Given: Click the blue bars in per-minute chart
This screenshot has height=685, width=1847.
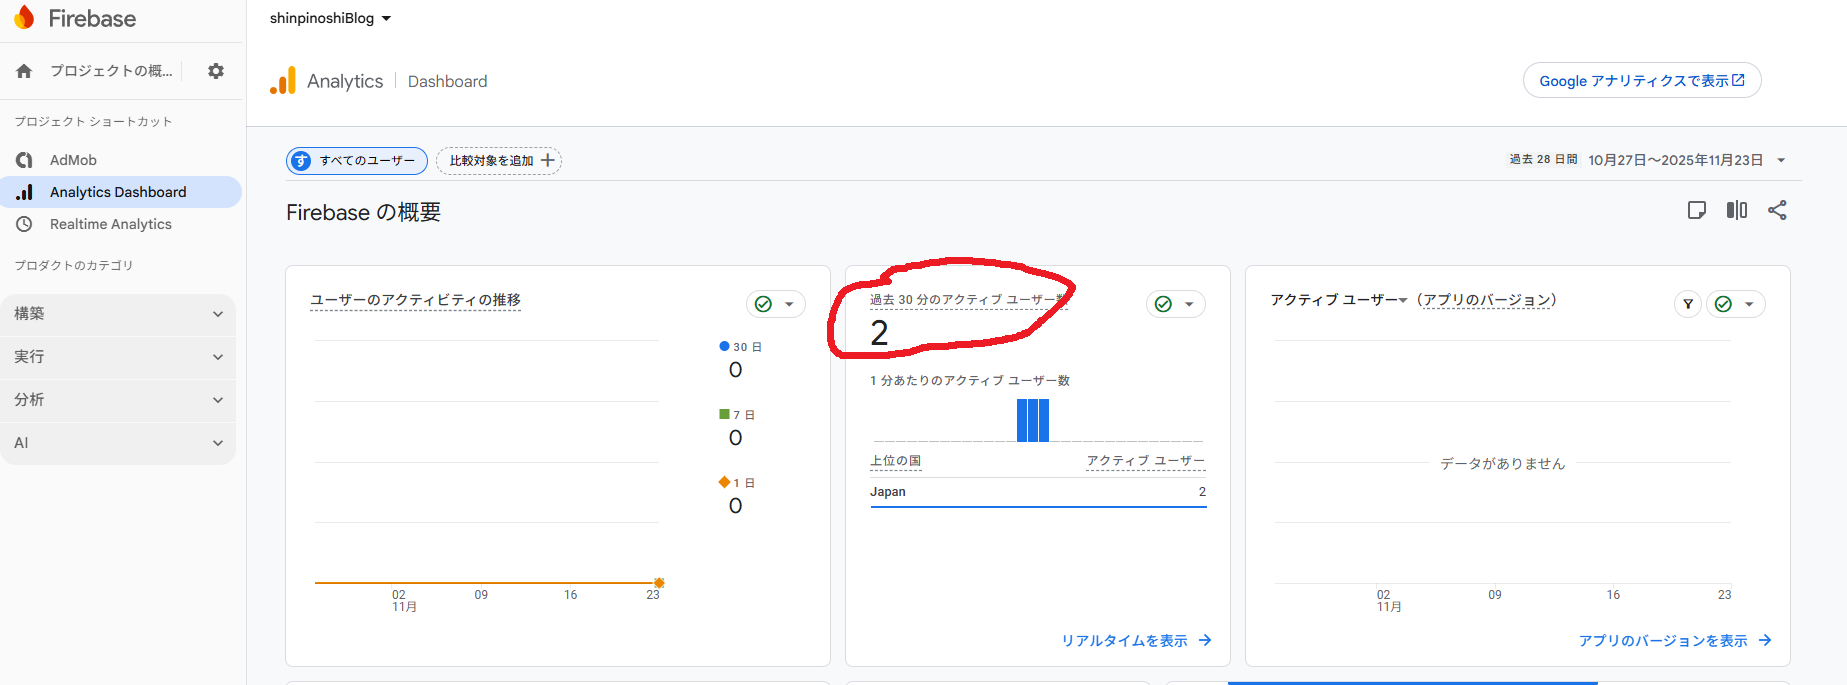Looking at the screenshot, I should click(x=1033, y=420).
